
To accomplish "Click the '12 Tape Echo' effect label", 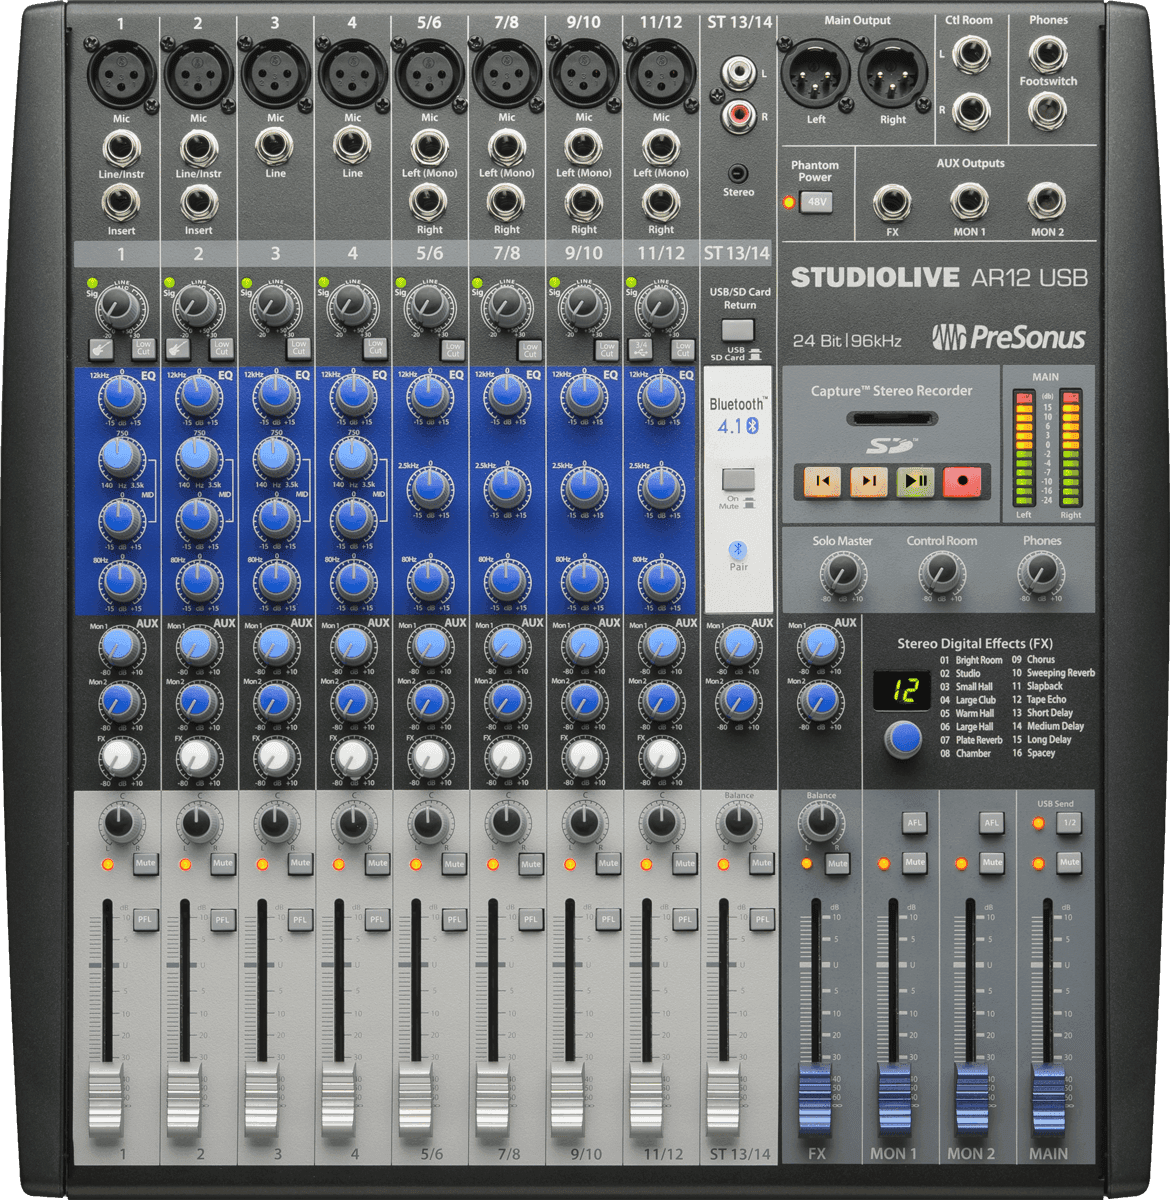I will [1039, 700].
